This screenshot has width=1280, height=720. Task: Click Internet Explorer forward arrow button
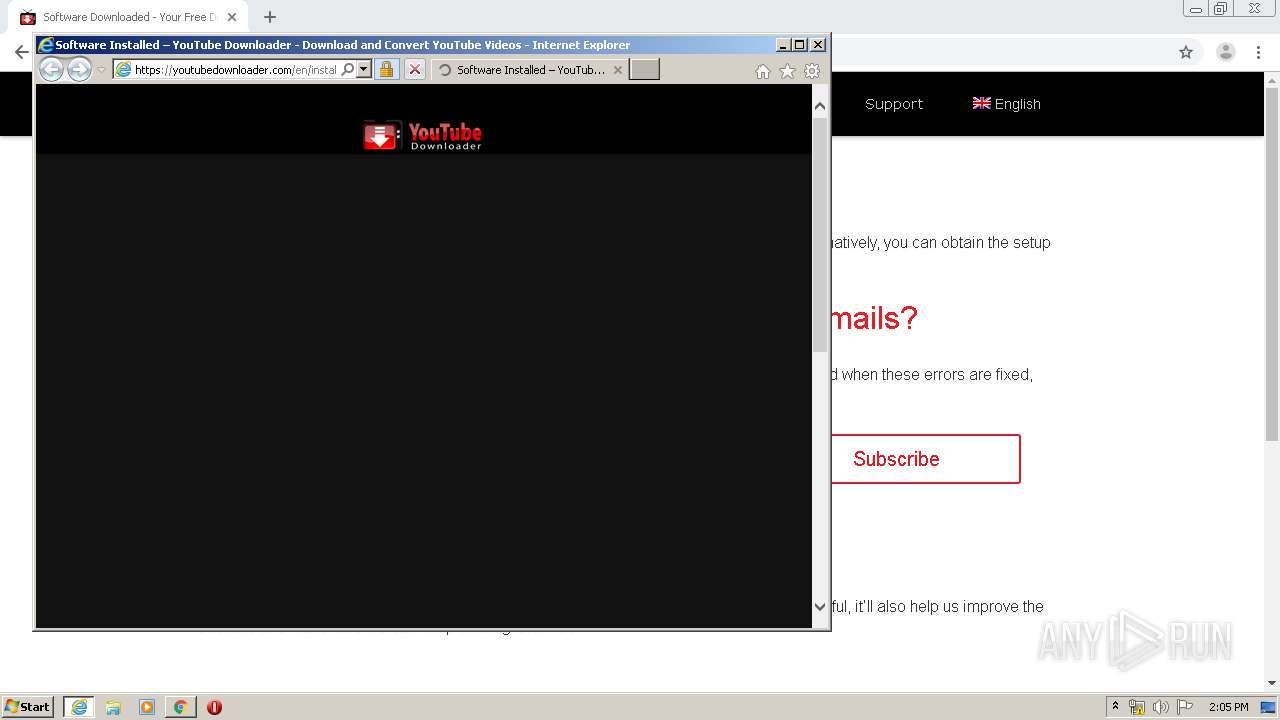coord(79,69)
